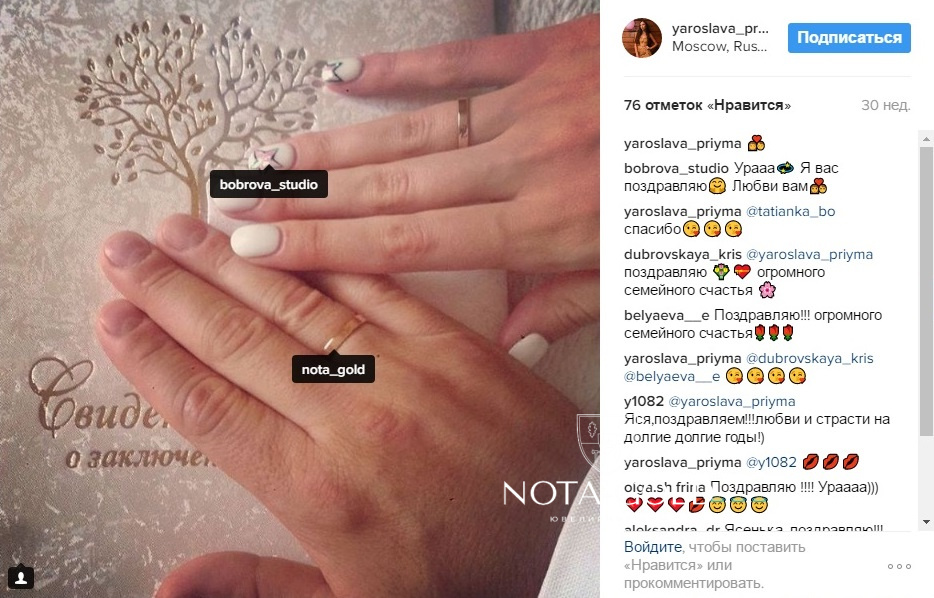Click the Подписаться follow button
The image size is (934, 598).
pyautogui.click(x=849, y=38)
